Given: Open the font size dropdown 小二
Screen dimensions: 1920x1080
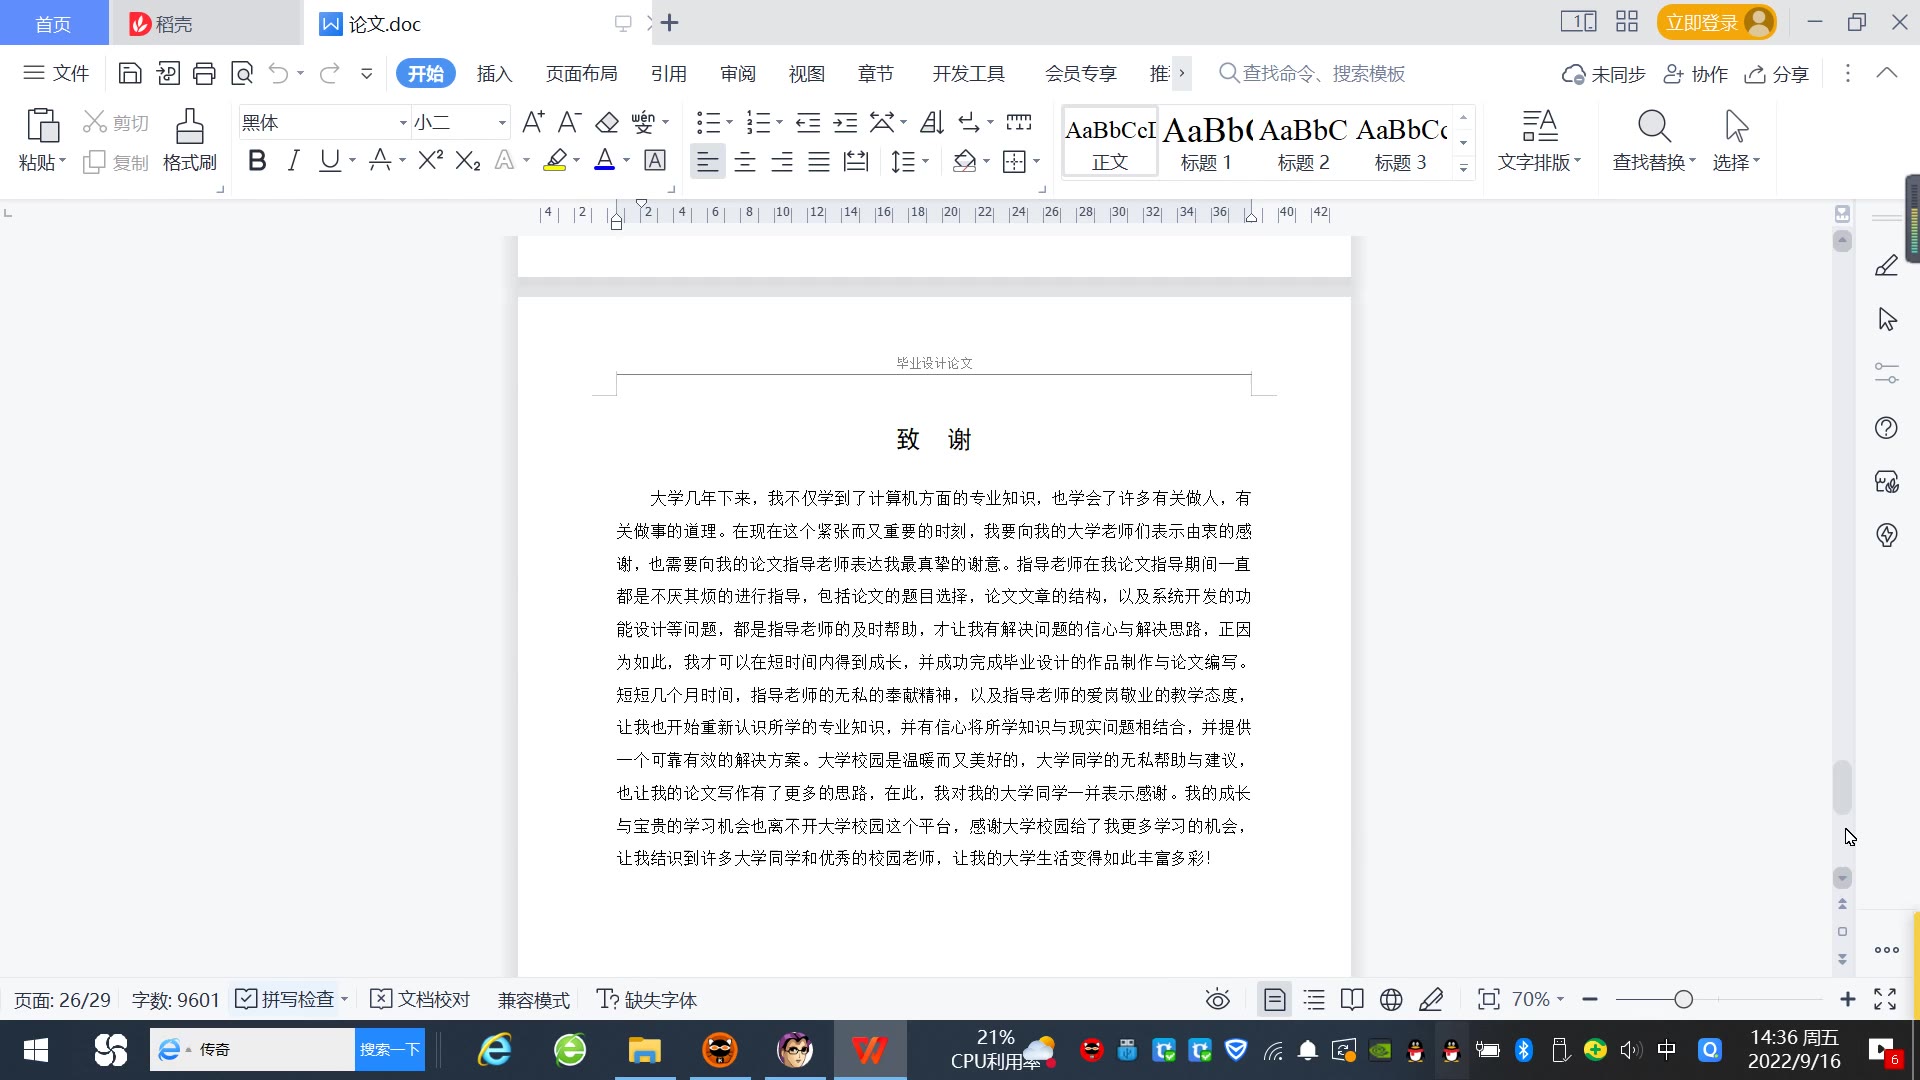Looking at the screenshot, I should pos(502,123).
